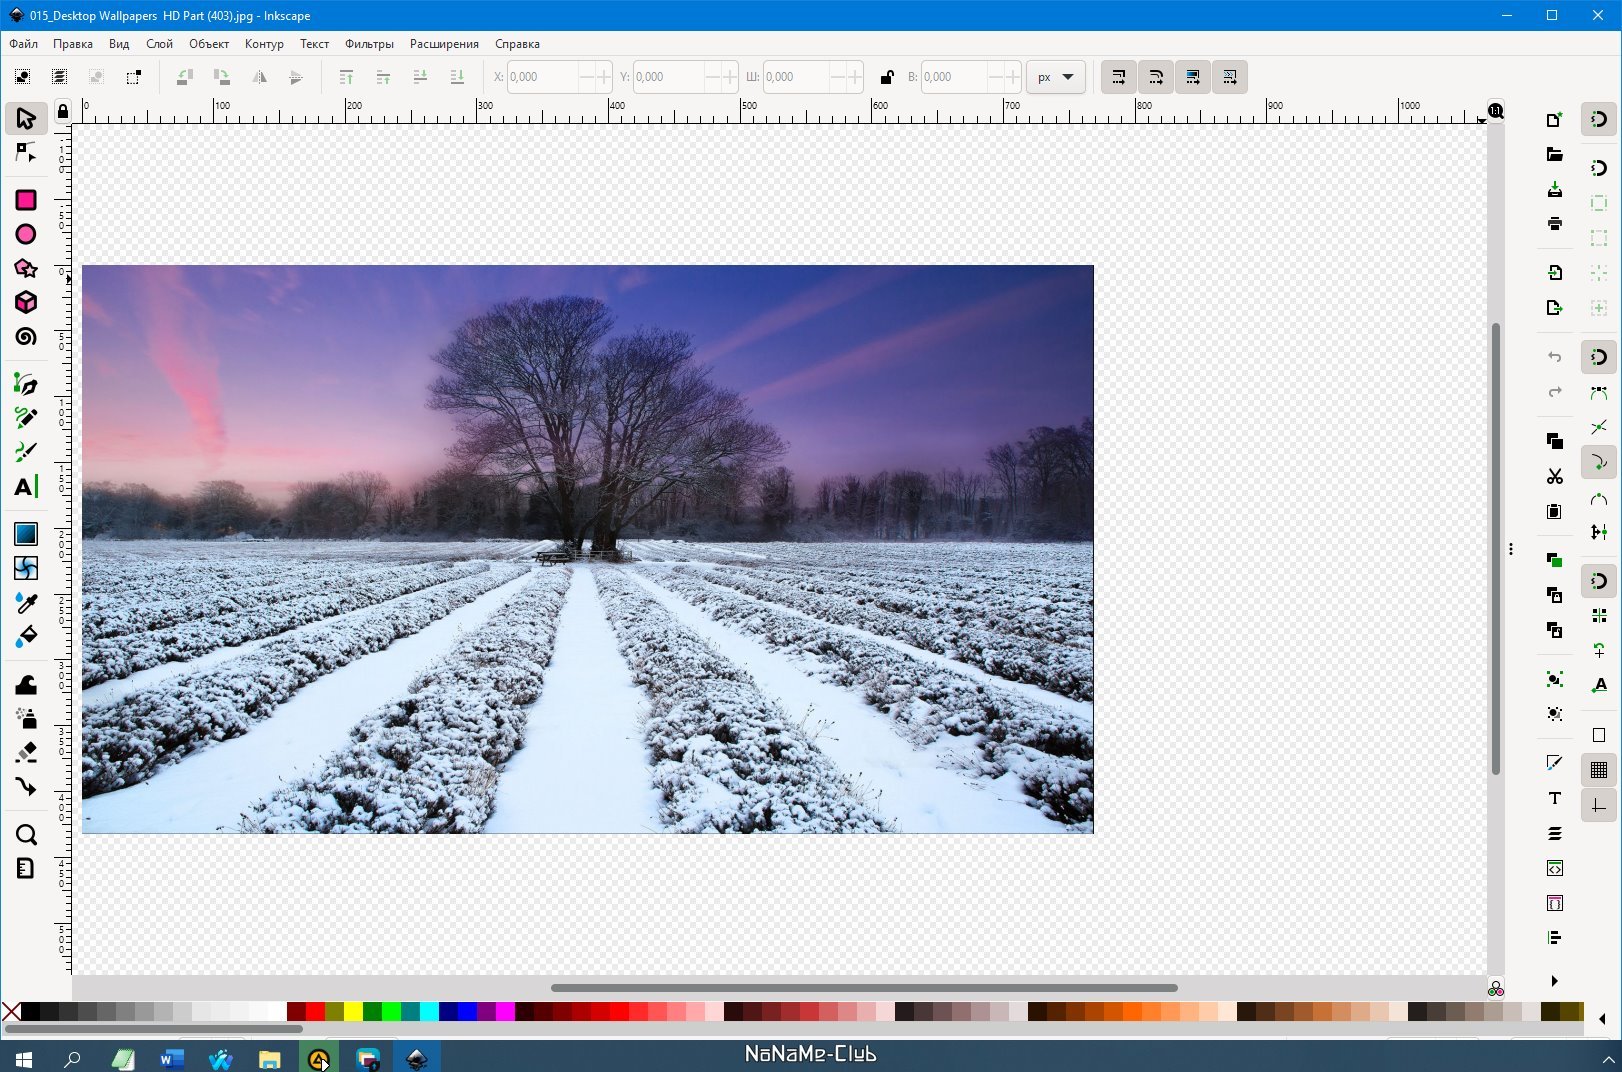Import a file into document
Screen dimensions: 1622x1072
[x=1554, y=272]
